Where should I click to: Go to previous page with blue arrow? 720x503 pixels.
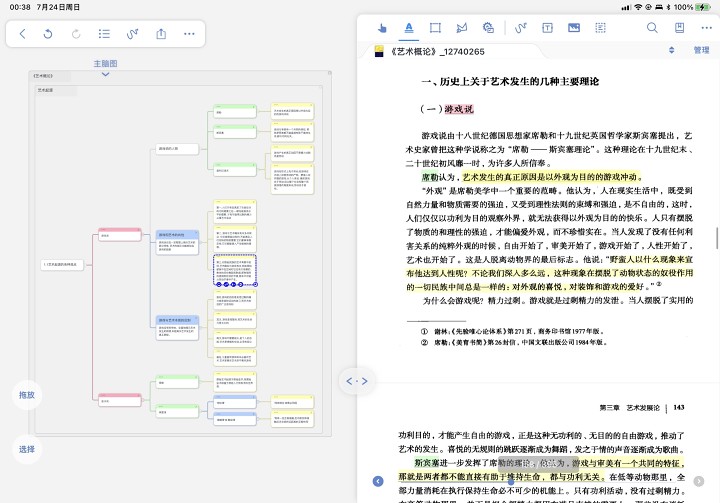coord(378,481)
